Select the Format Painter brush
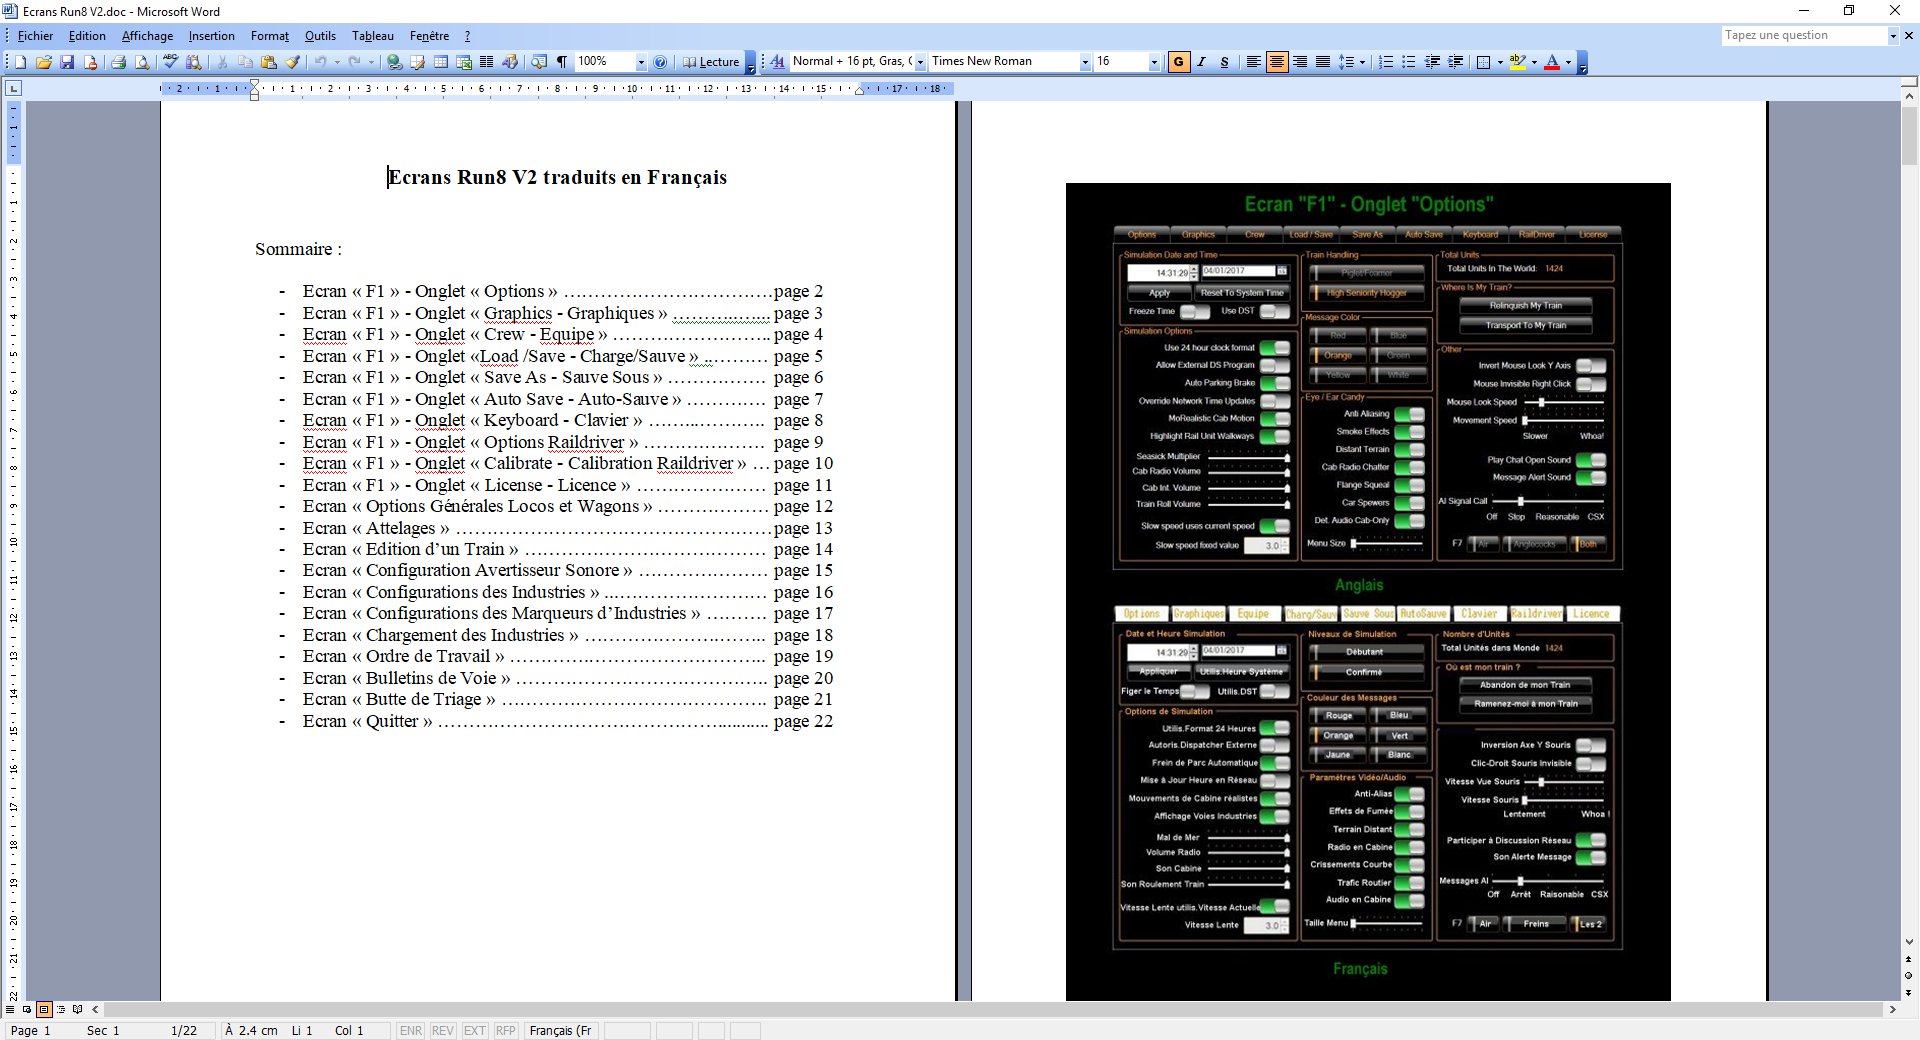The width and height of the screenshot is (1920, 1040). coord(292,62)
